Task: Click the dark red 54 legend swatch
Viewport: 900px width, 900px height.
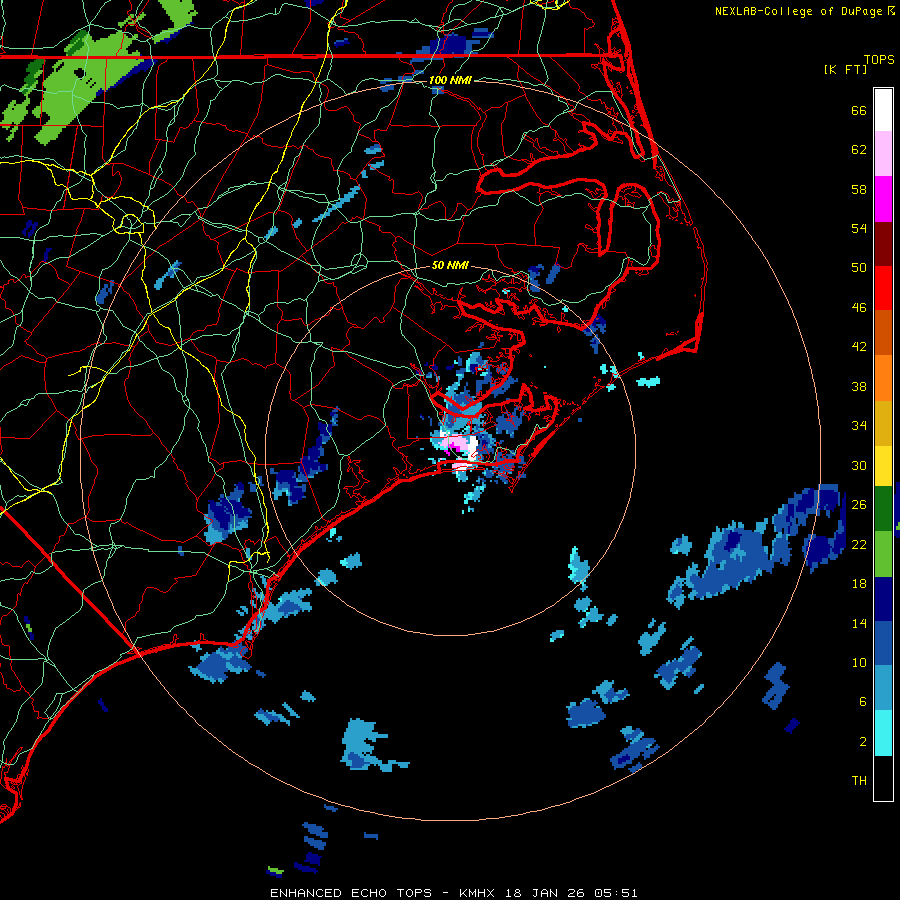Action: [x=883, y=244]
